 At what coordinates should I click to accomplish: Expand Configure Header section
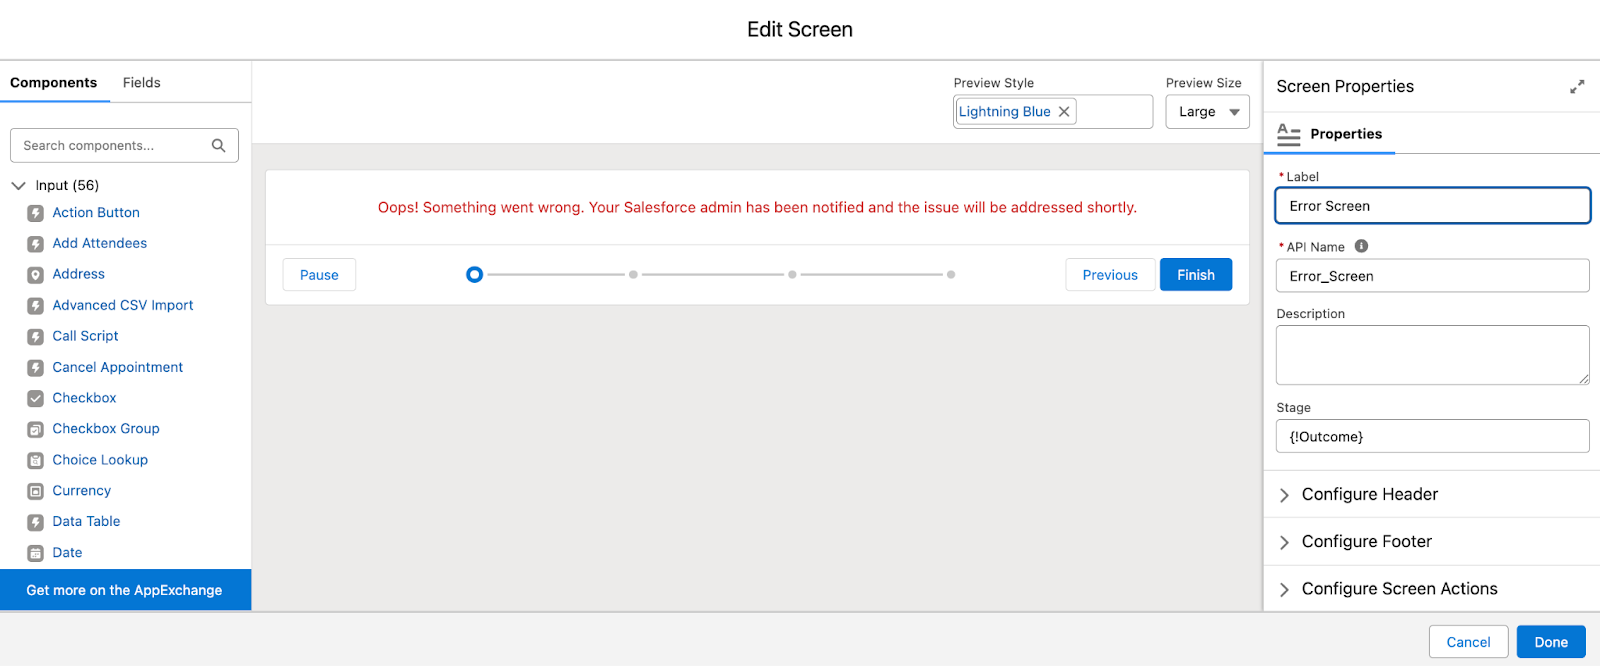pyautogui.click(x=1285, y=495)
